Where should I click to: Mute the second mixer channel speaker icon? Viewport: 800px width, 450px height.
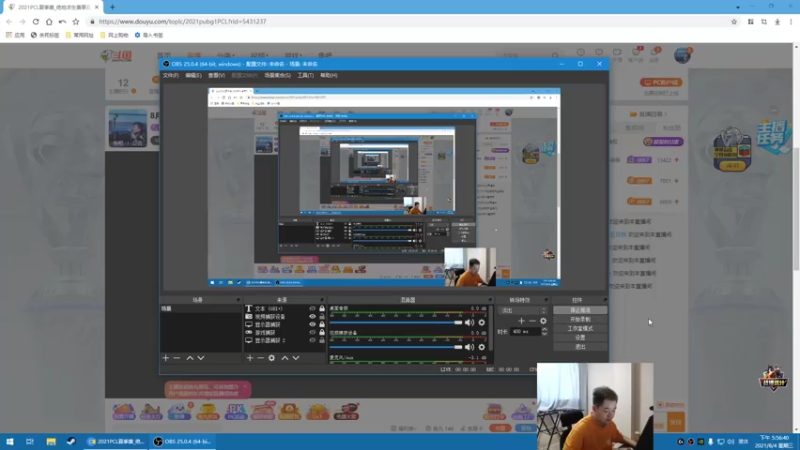(x=469, y=347)
